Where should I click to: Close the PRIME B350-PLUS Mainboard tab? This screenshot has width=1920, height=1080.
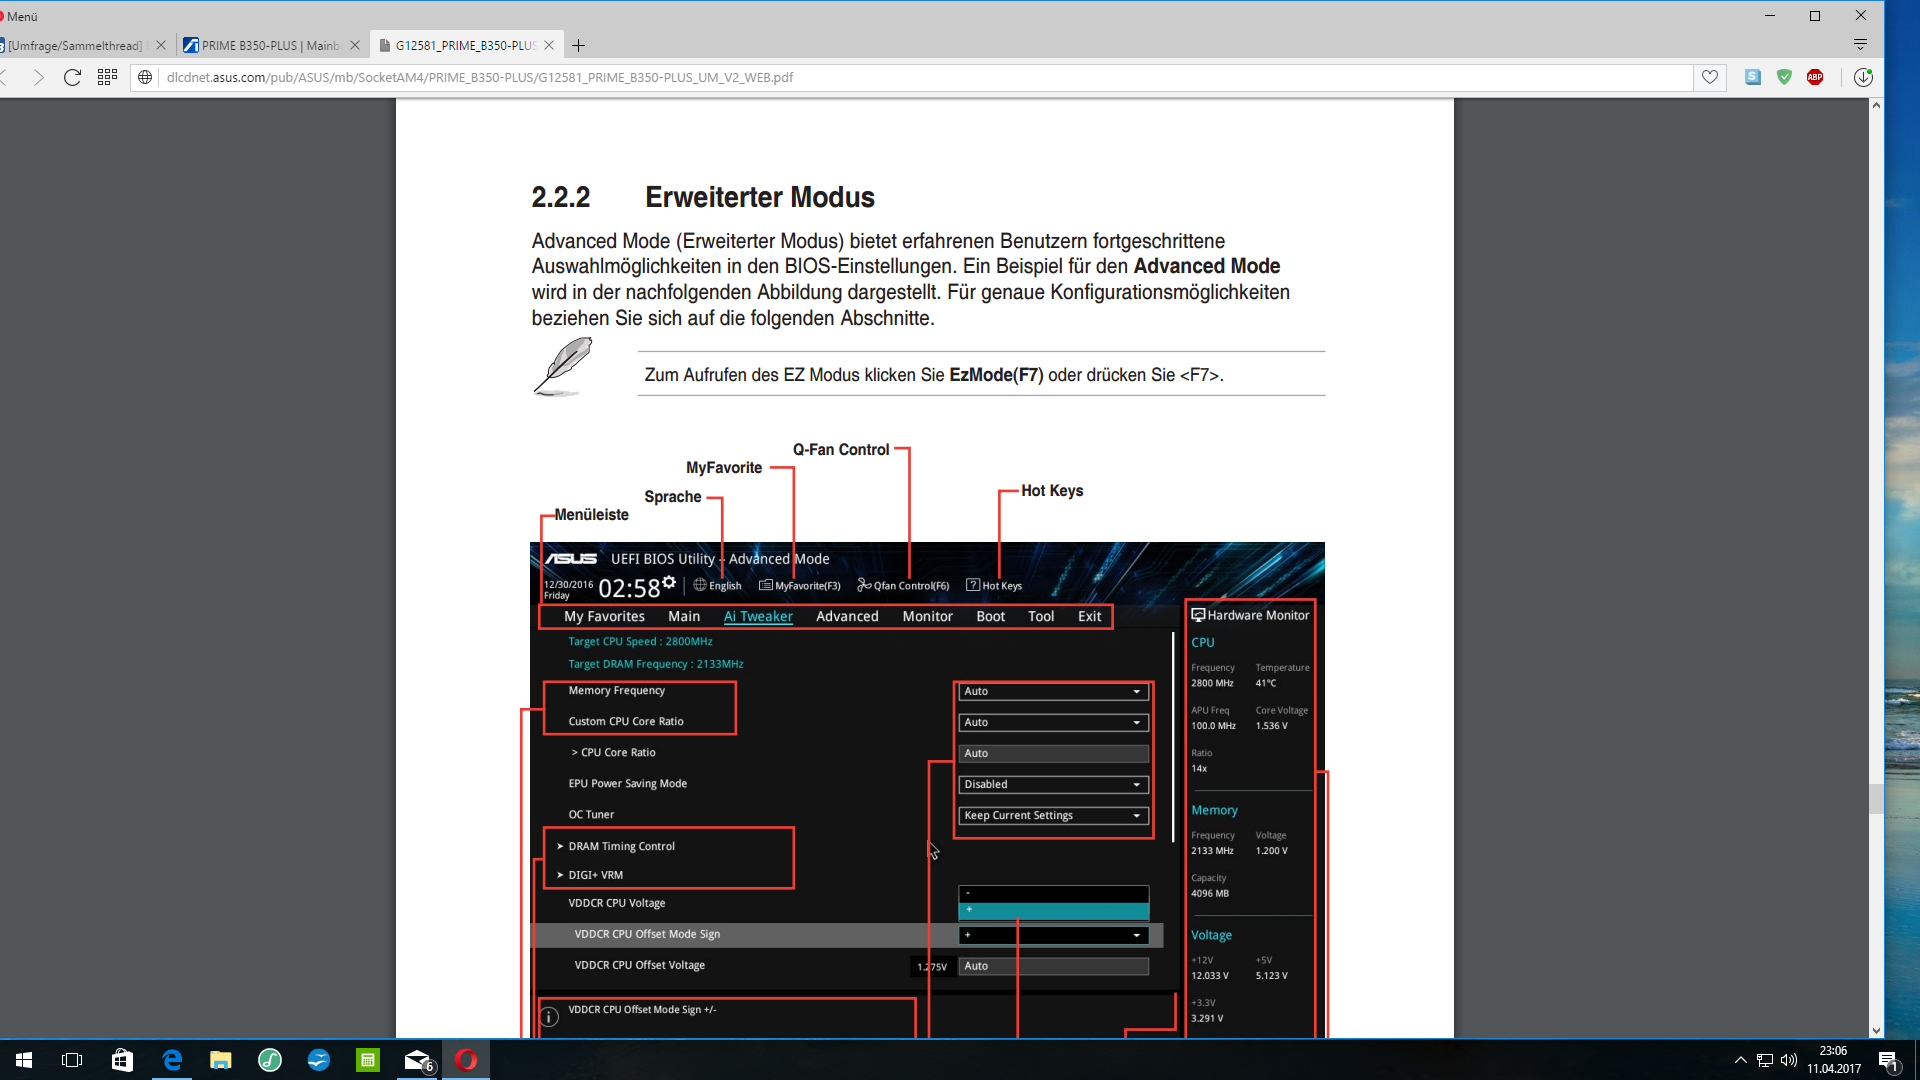355,45
